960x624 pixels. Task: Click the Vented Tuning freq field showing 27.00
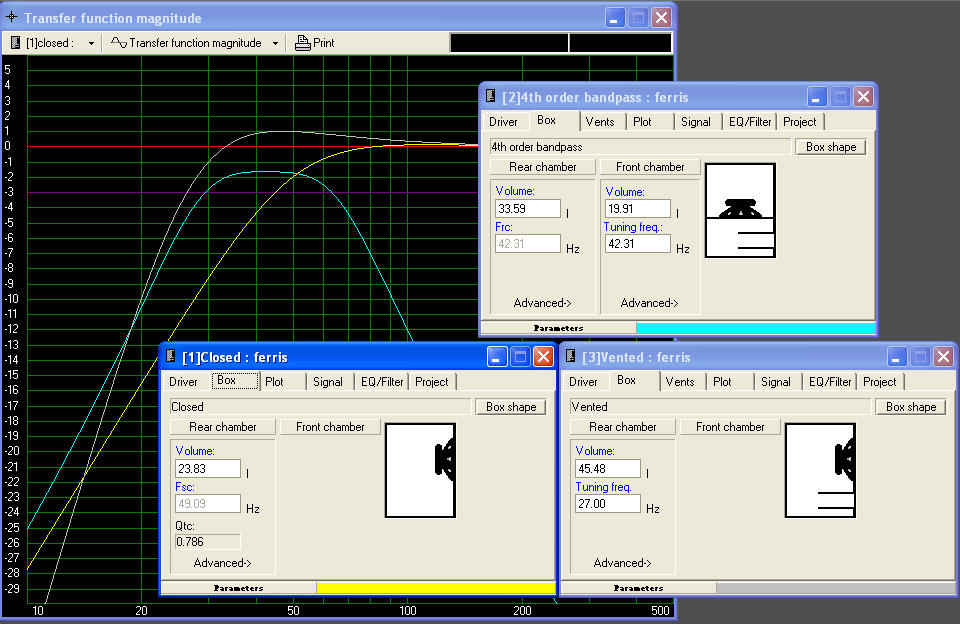607,504
